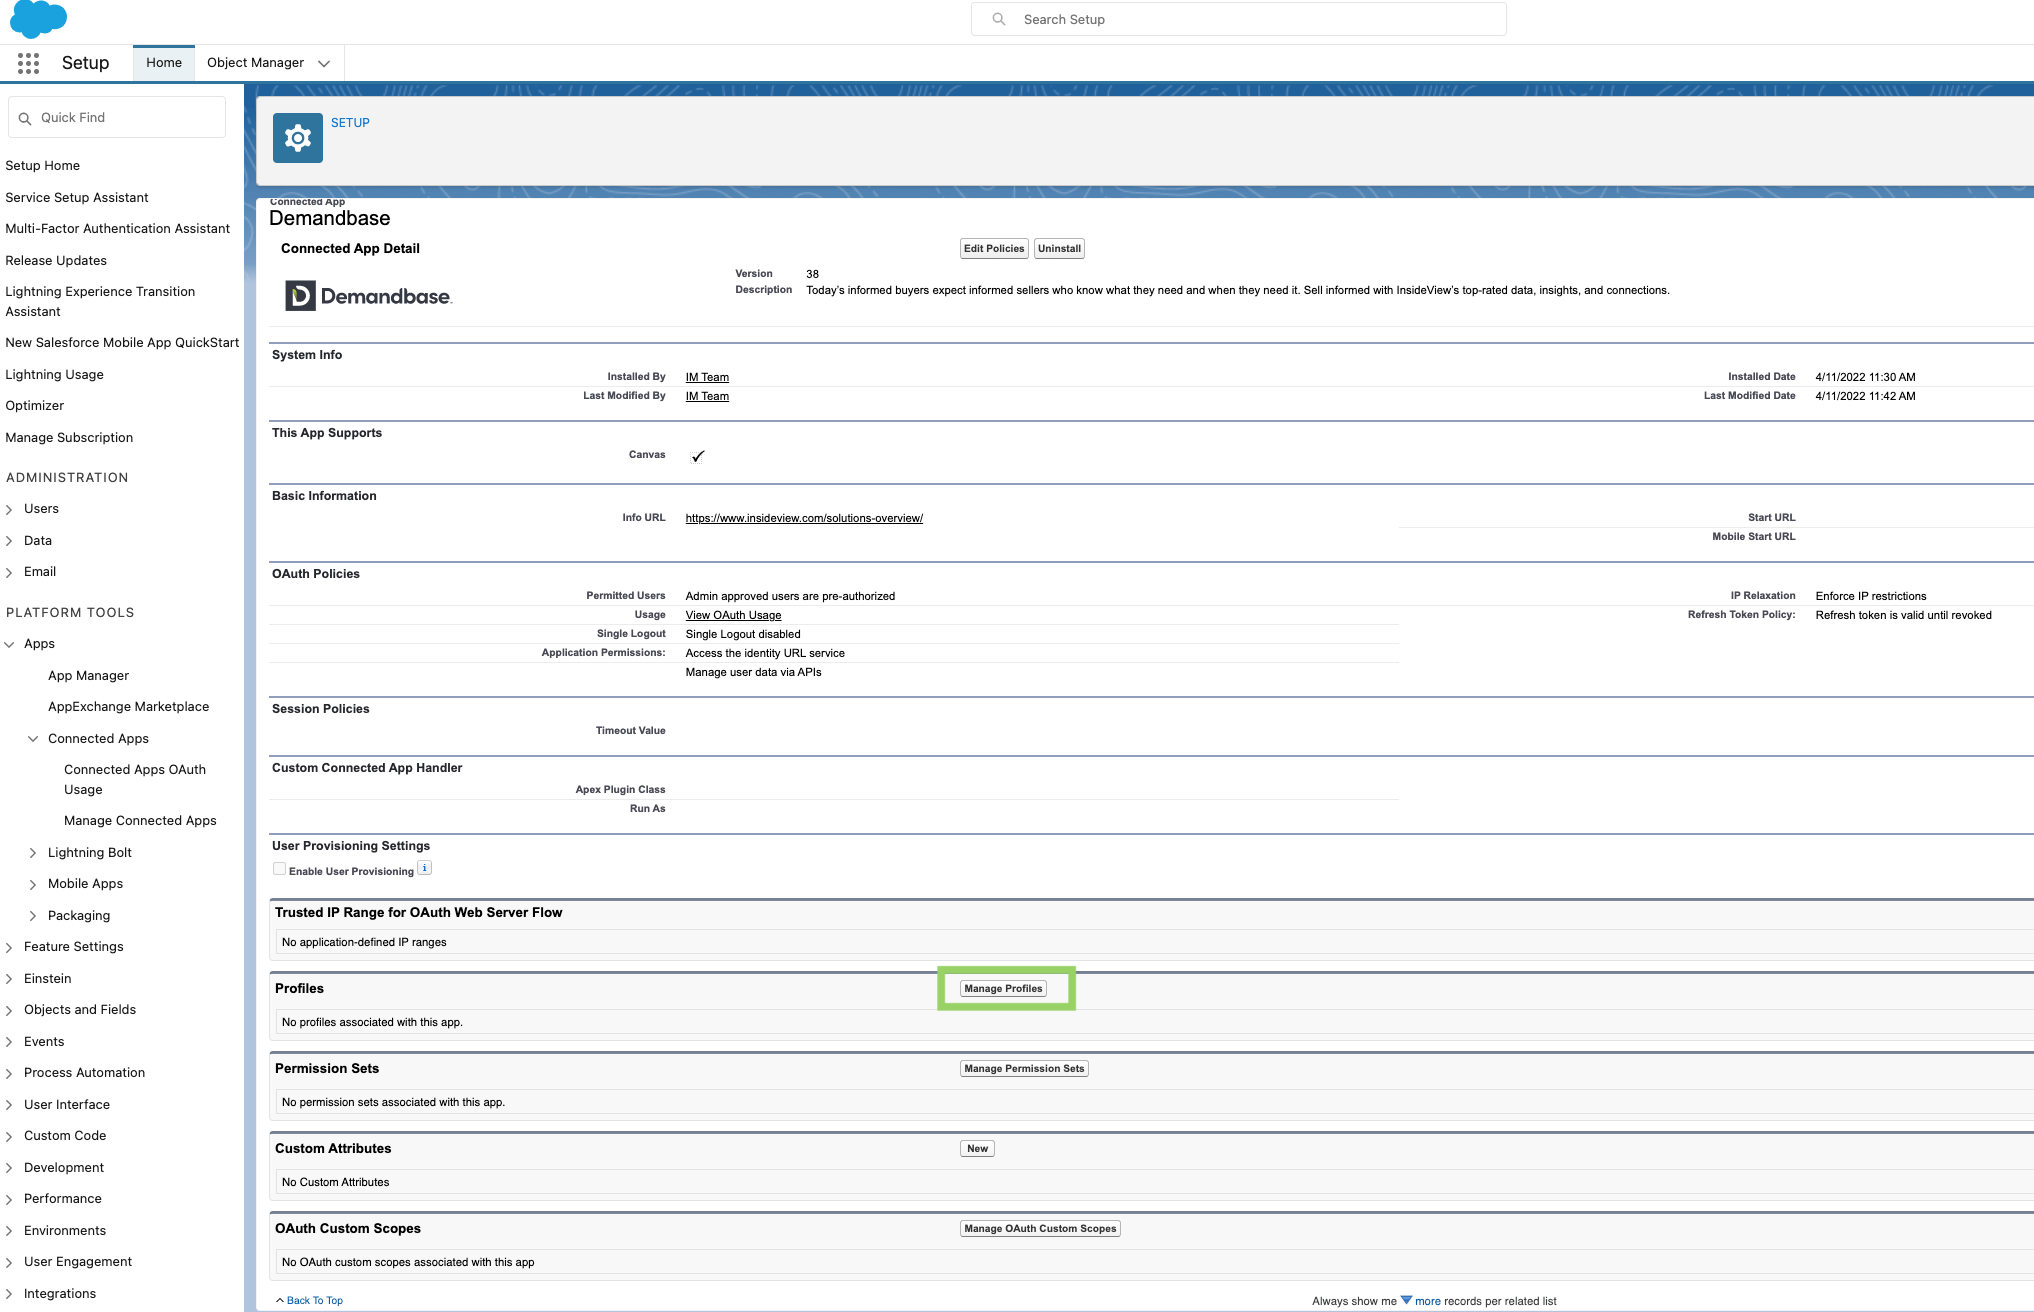Image resolution: width=2034 pixels, height=1312 pixels.
Task: Open Connected Apps OAuth Usage
Action: (x=135, y=780)
